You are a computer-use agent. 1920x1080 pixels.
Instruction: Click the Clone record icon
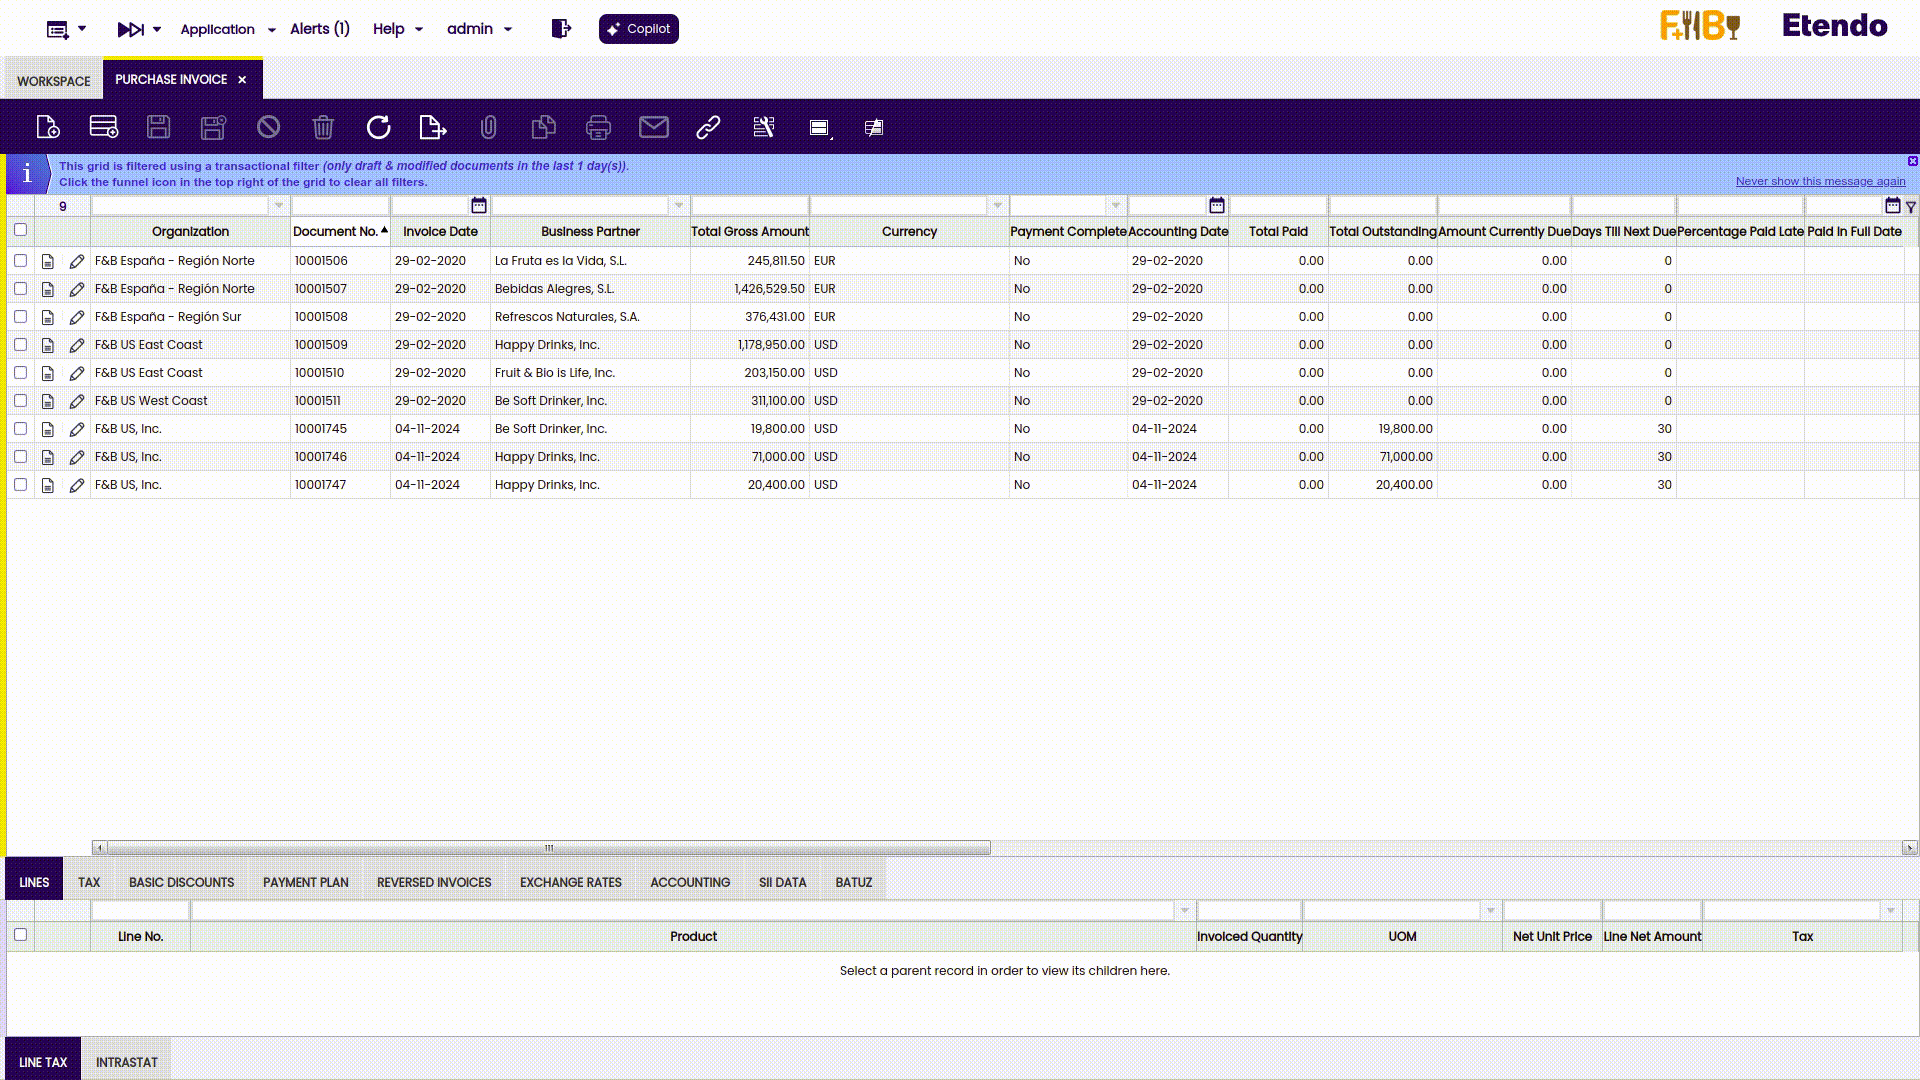(543, 127)
